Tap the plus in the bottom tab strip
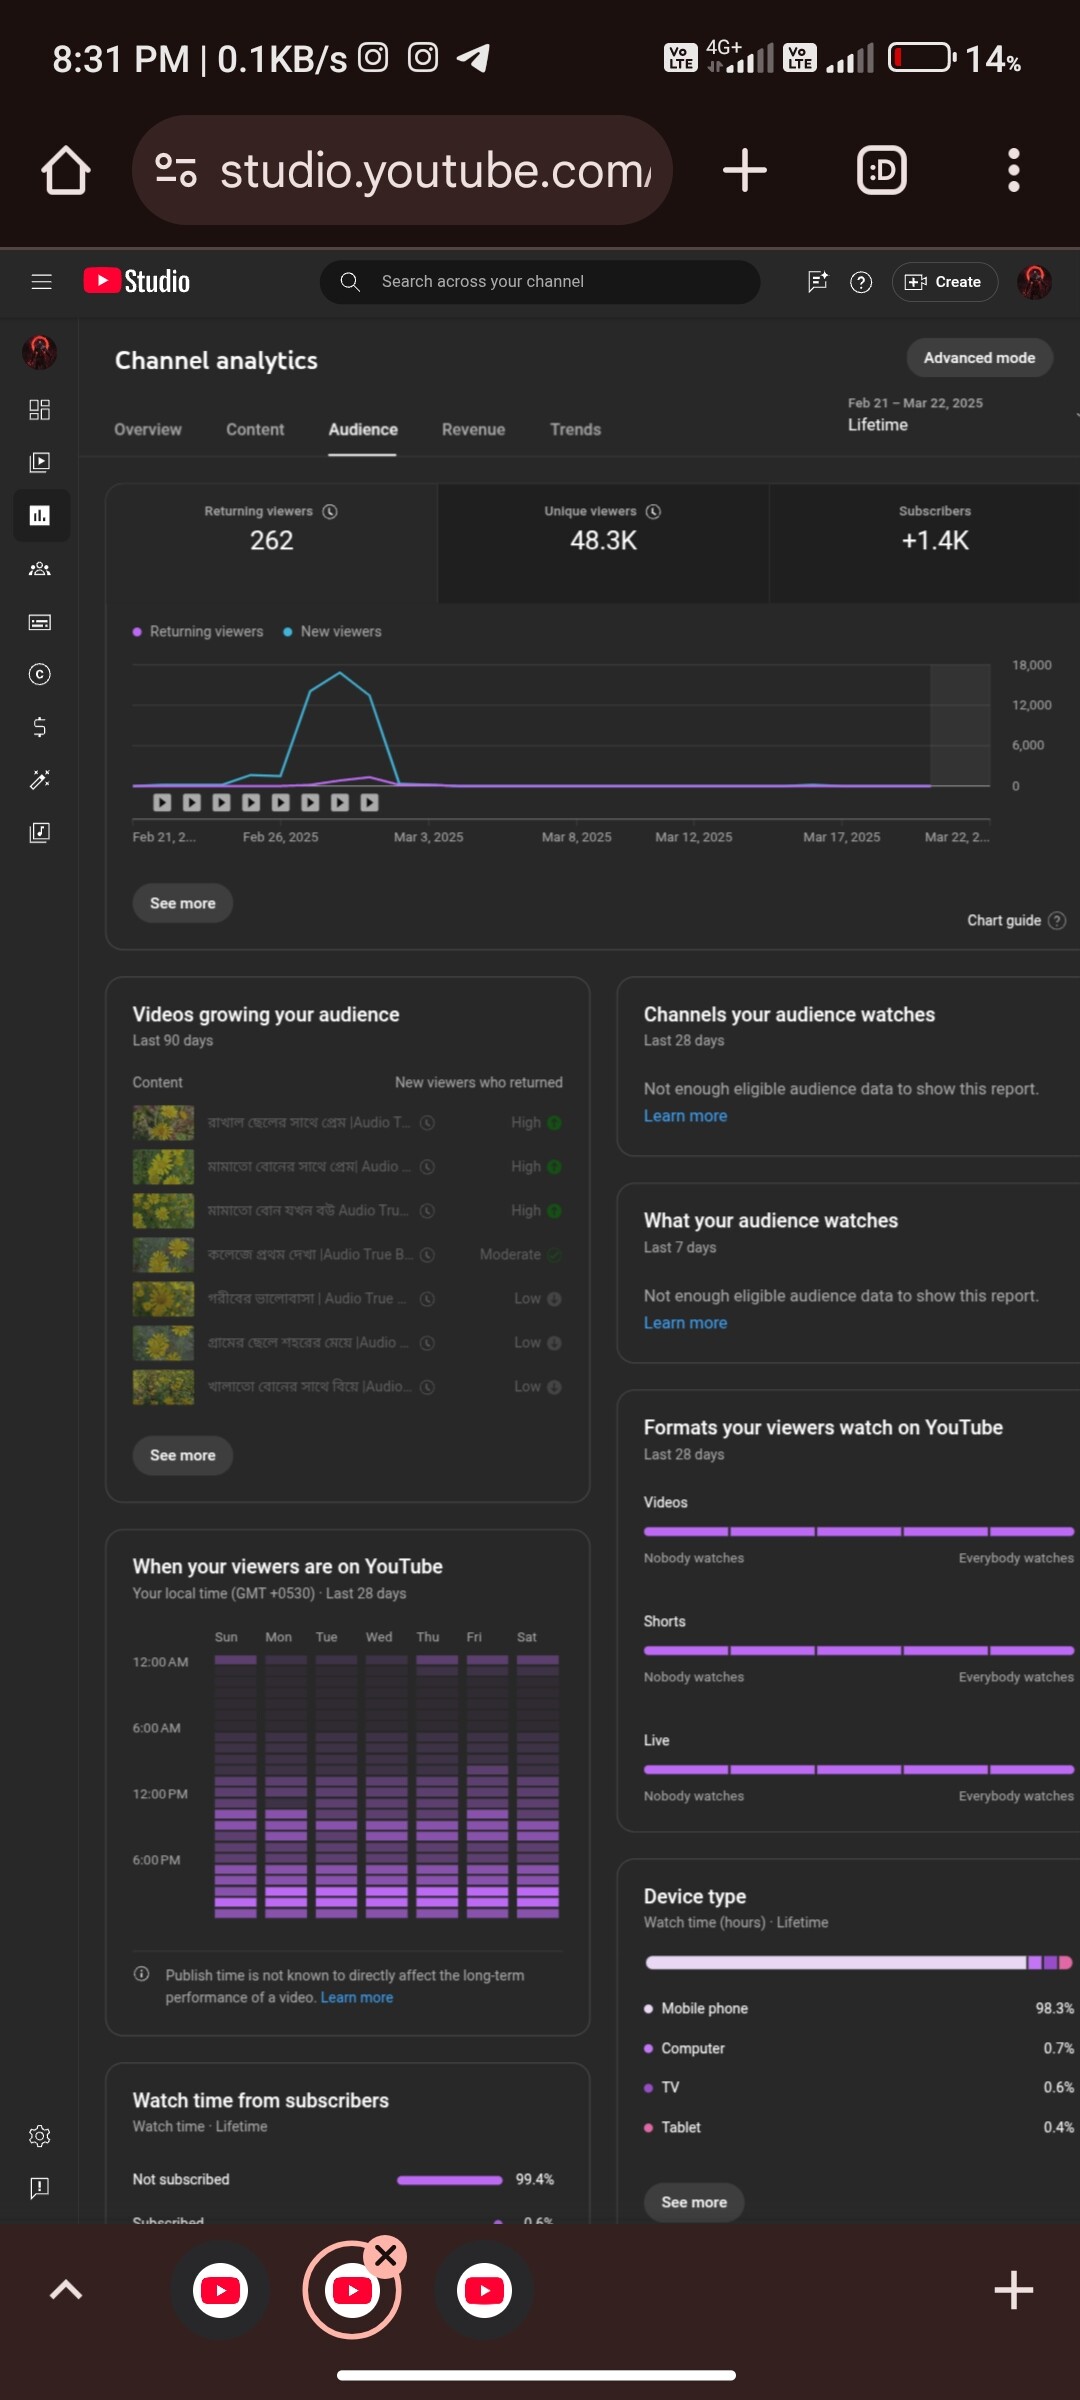Image resolution: width=1080 pixels, height=2400 pixels. (x=1014, y=2290)
